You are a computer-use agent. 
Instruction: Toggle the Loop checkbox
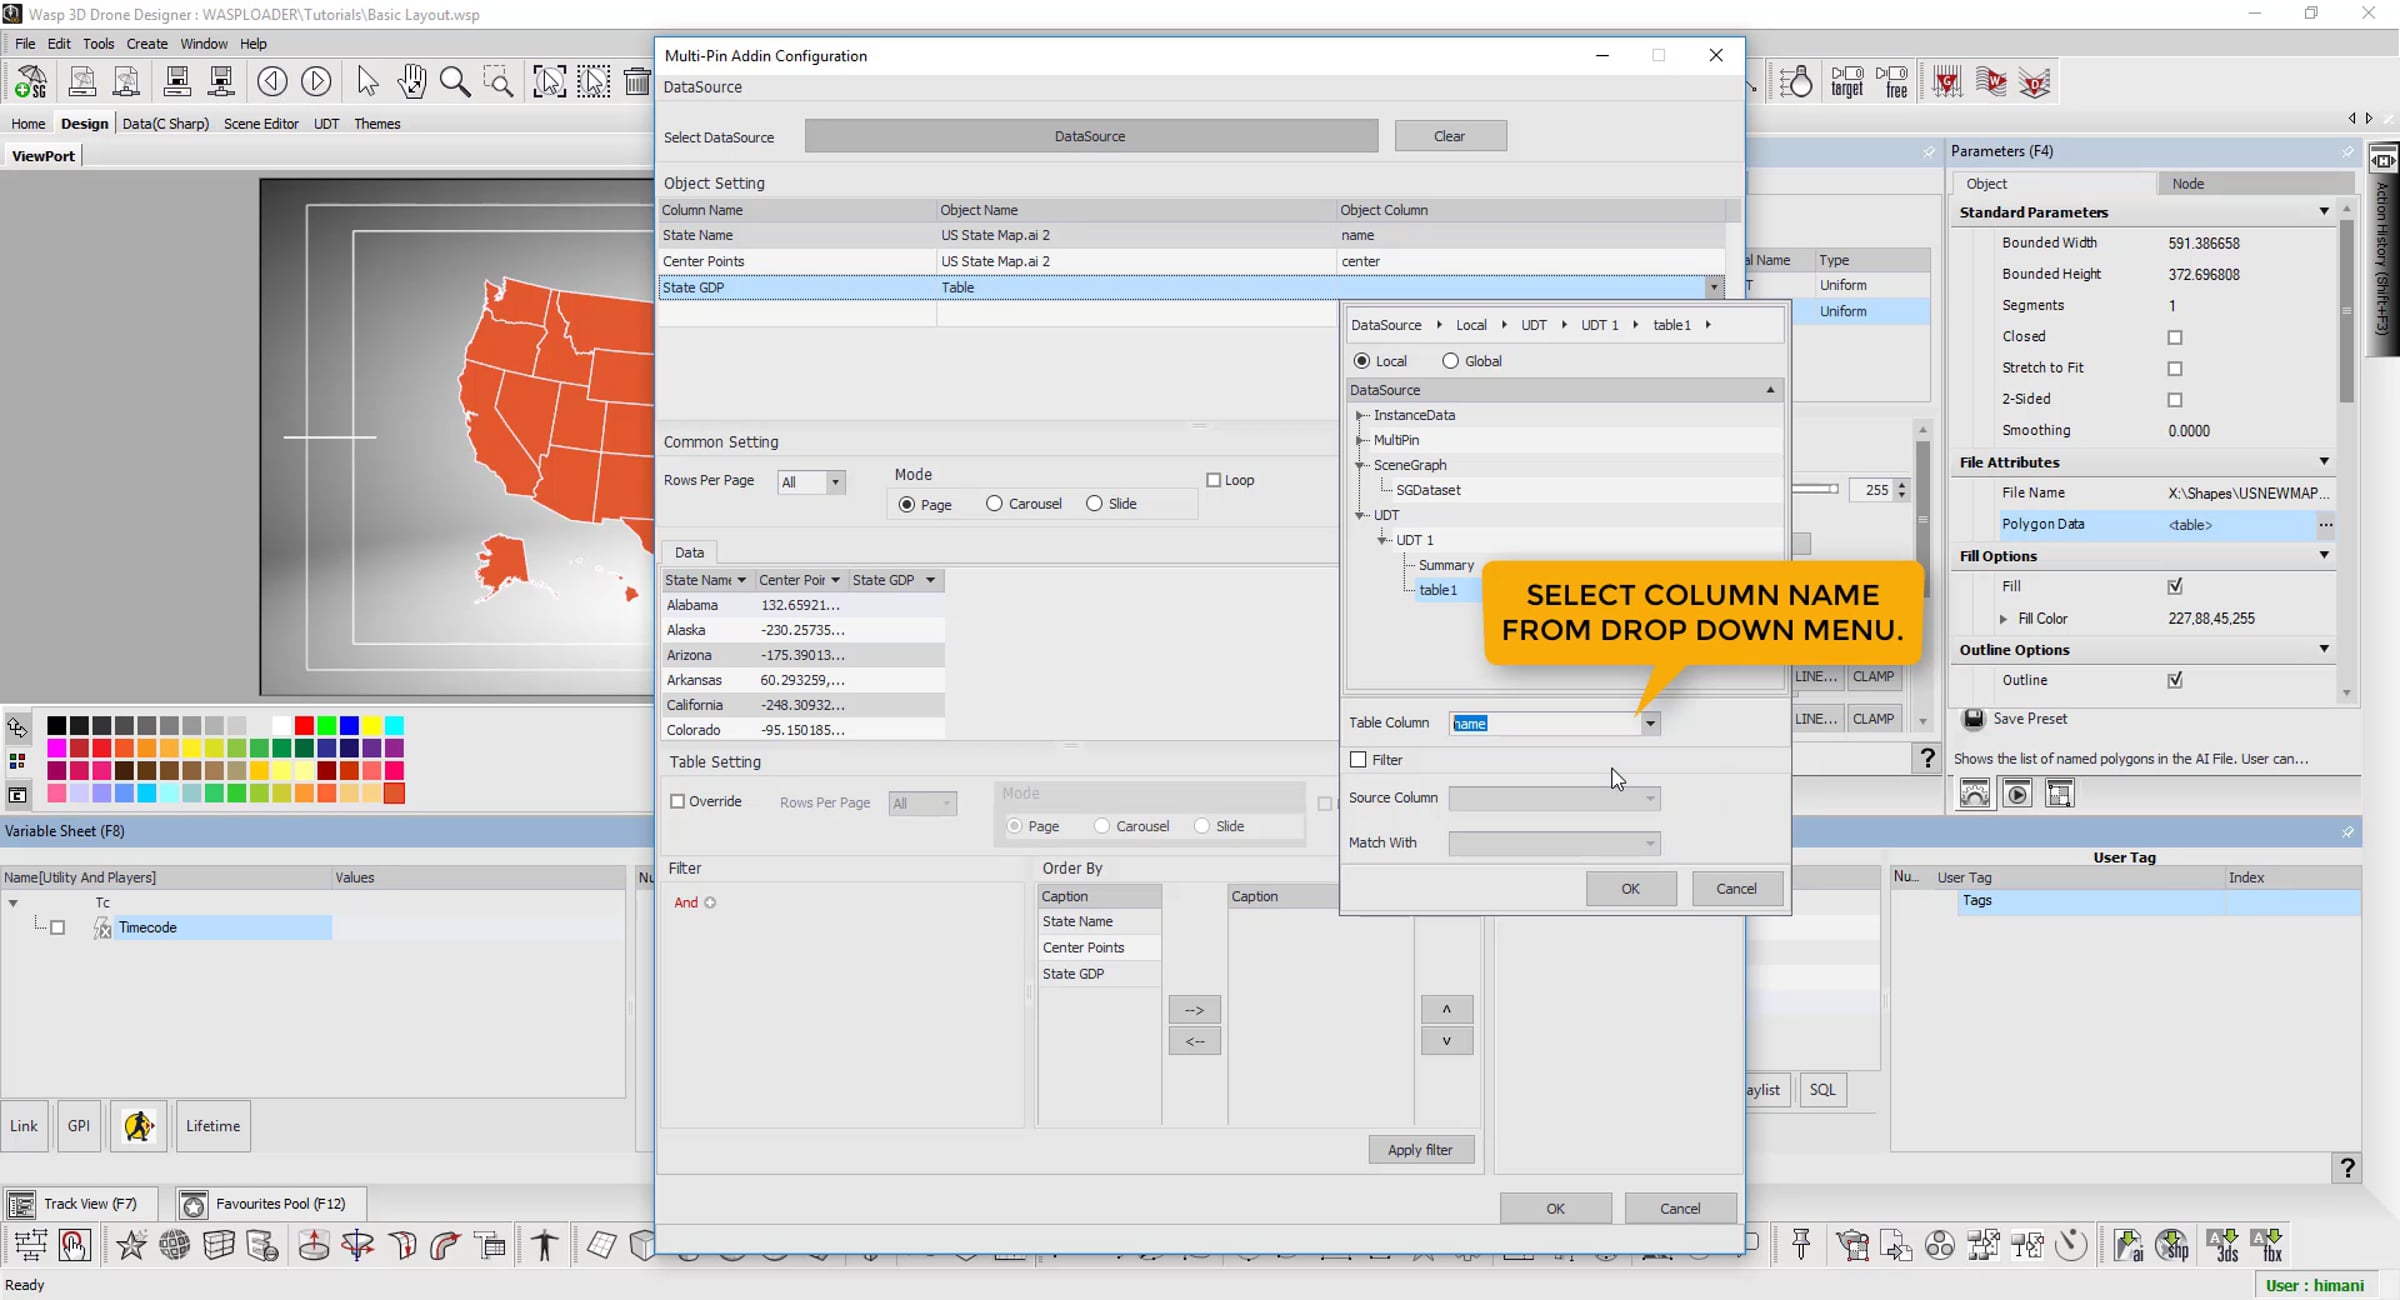(1214, 480)
